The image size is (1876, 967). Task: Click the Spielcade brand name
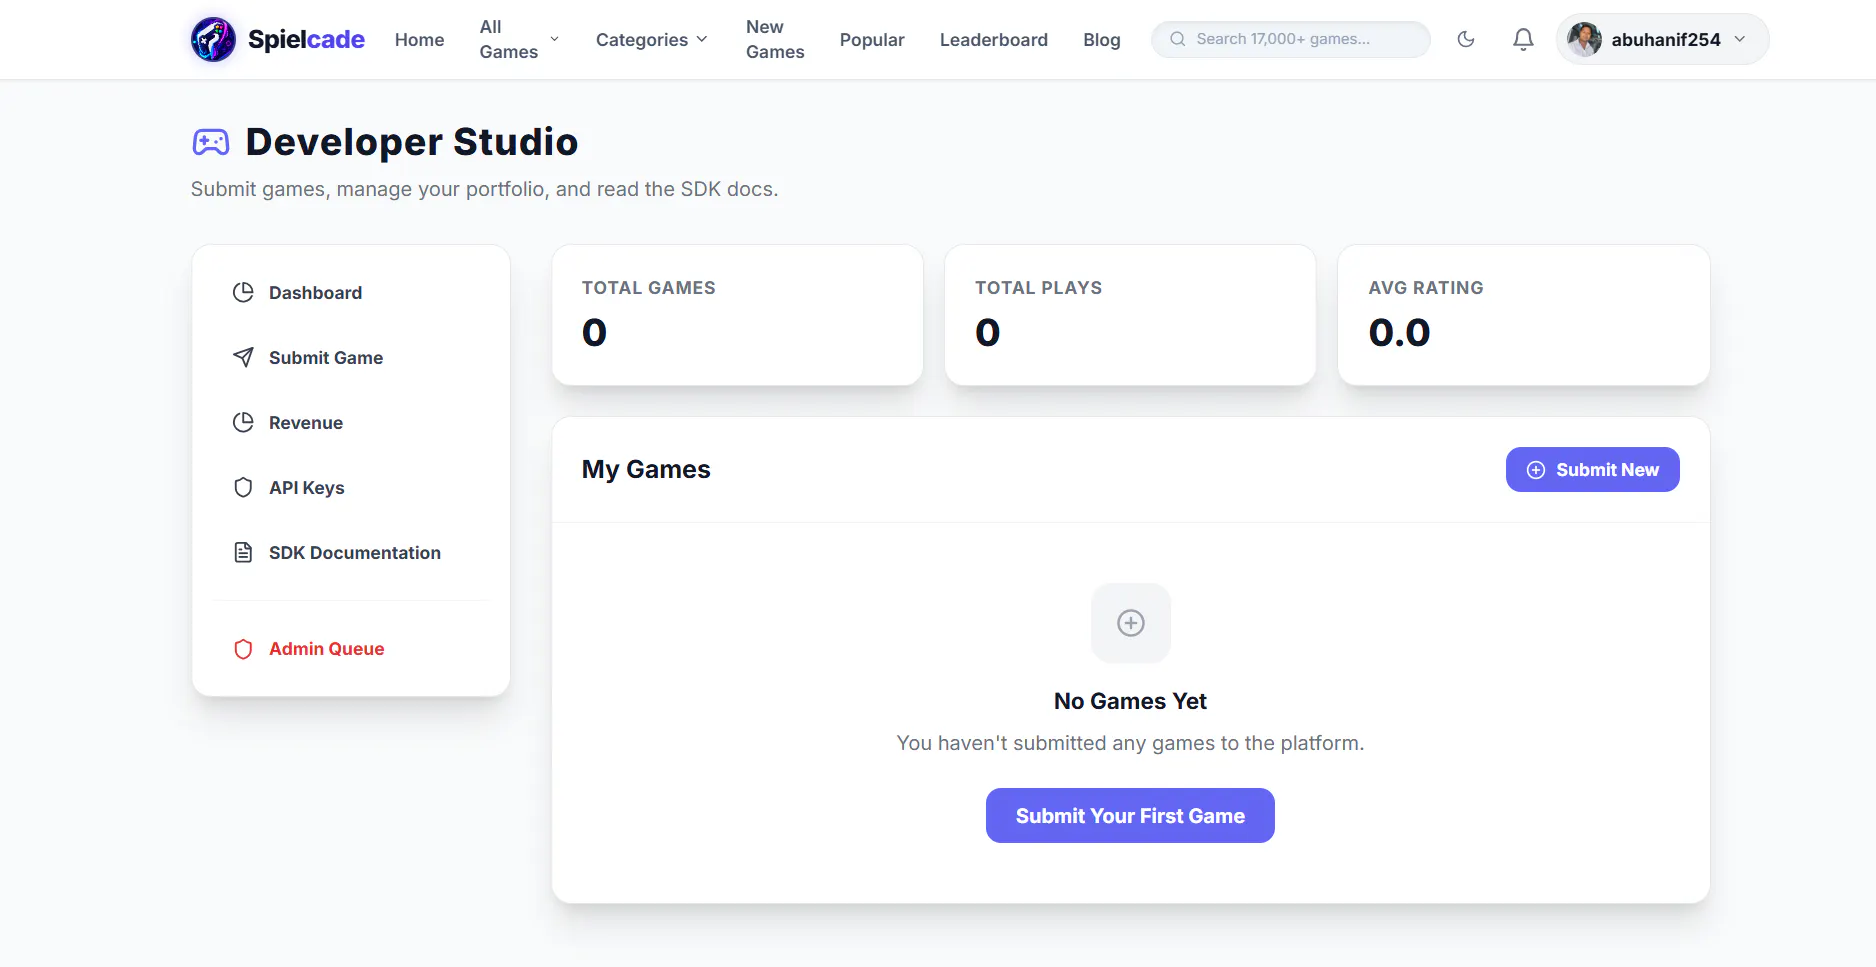[306, 39]
